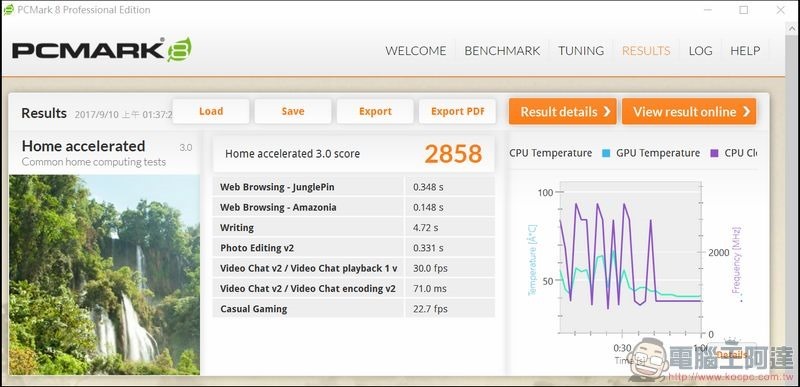Click the PCMark title bar app icon

tap(9, 10)
